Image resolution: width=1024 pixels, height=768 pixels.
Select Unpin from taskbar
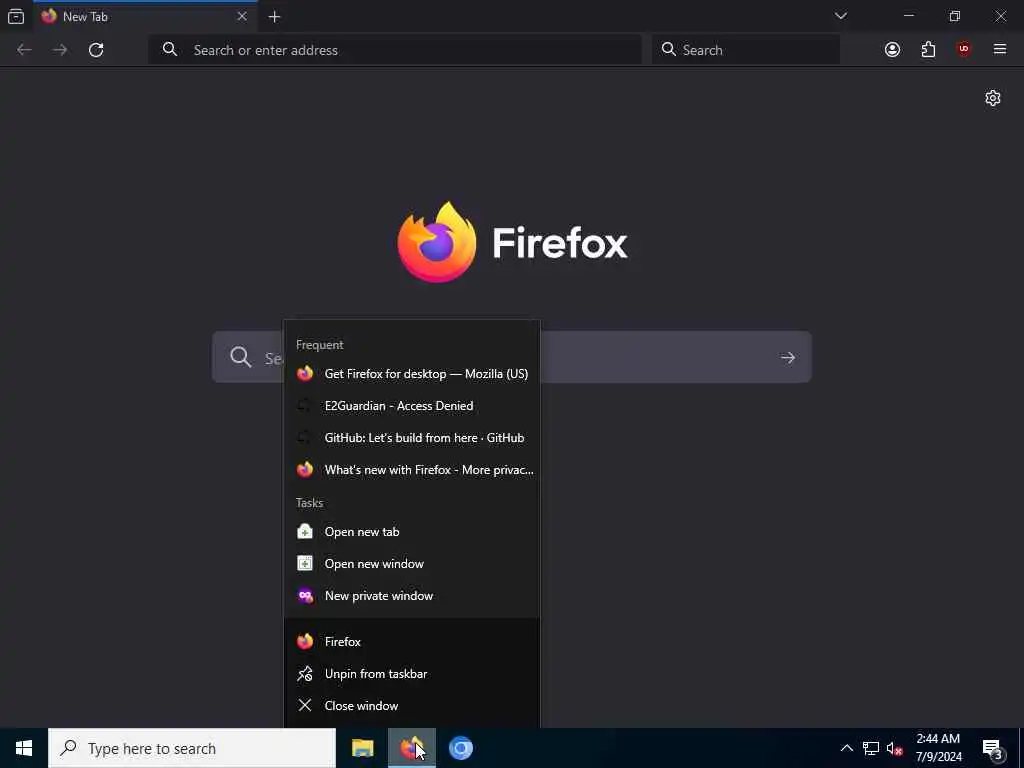[412, 673]
